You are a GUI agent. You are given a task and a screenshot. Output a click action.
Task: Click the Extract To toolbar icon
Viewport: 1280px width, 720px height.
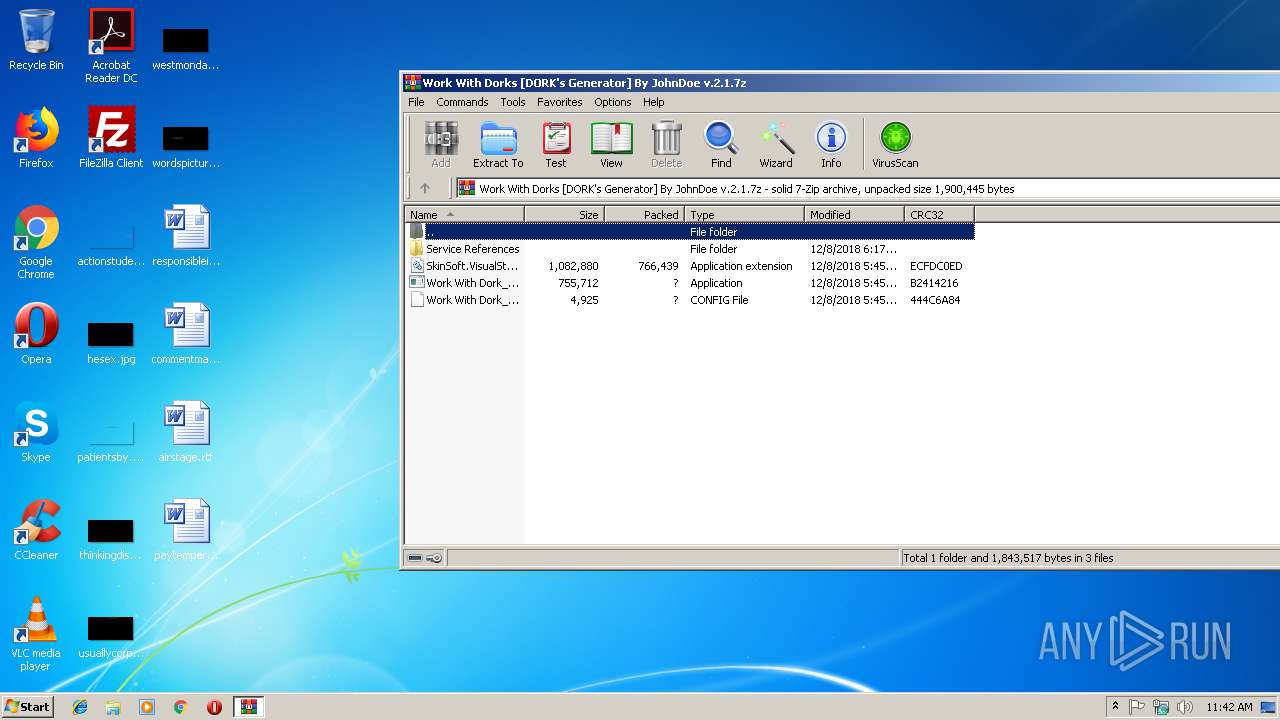498,144
